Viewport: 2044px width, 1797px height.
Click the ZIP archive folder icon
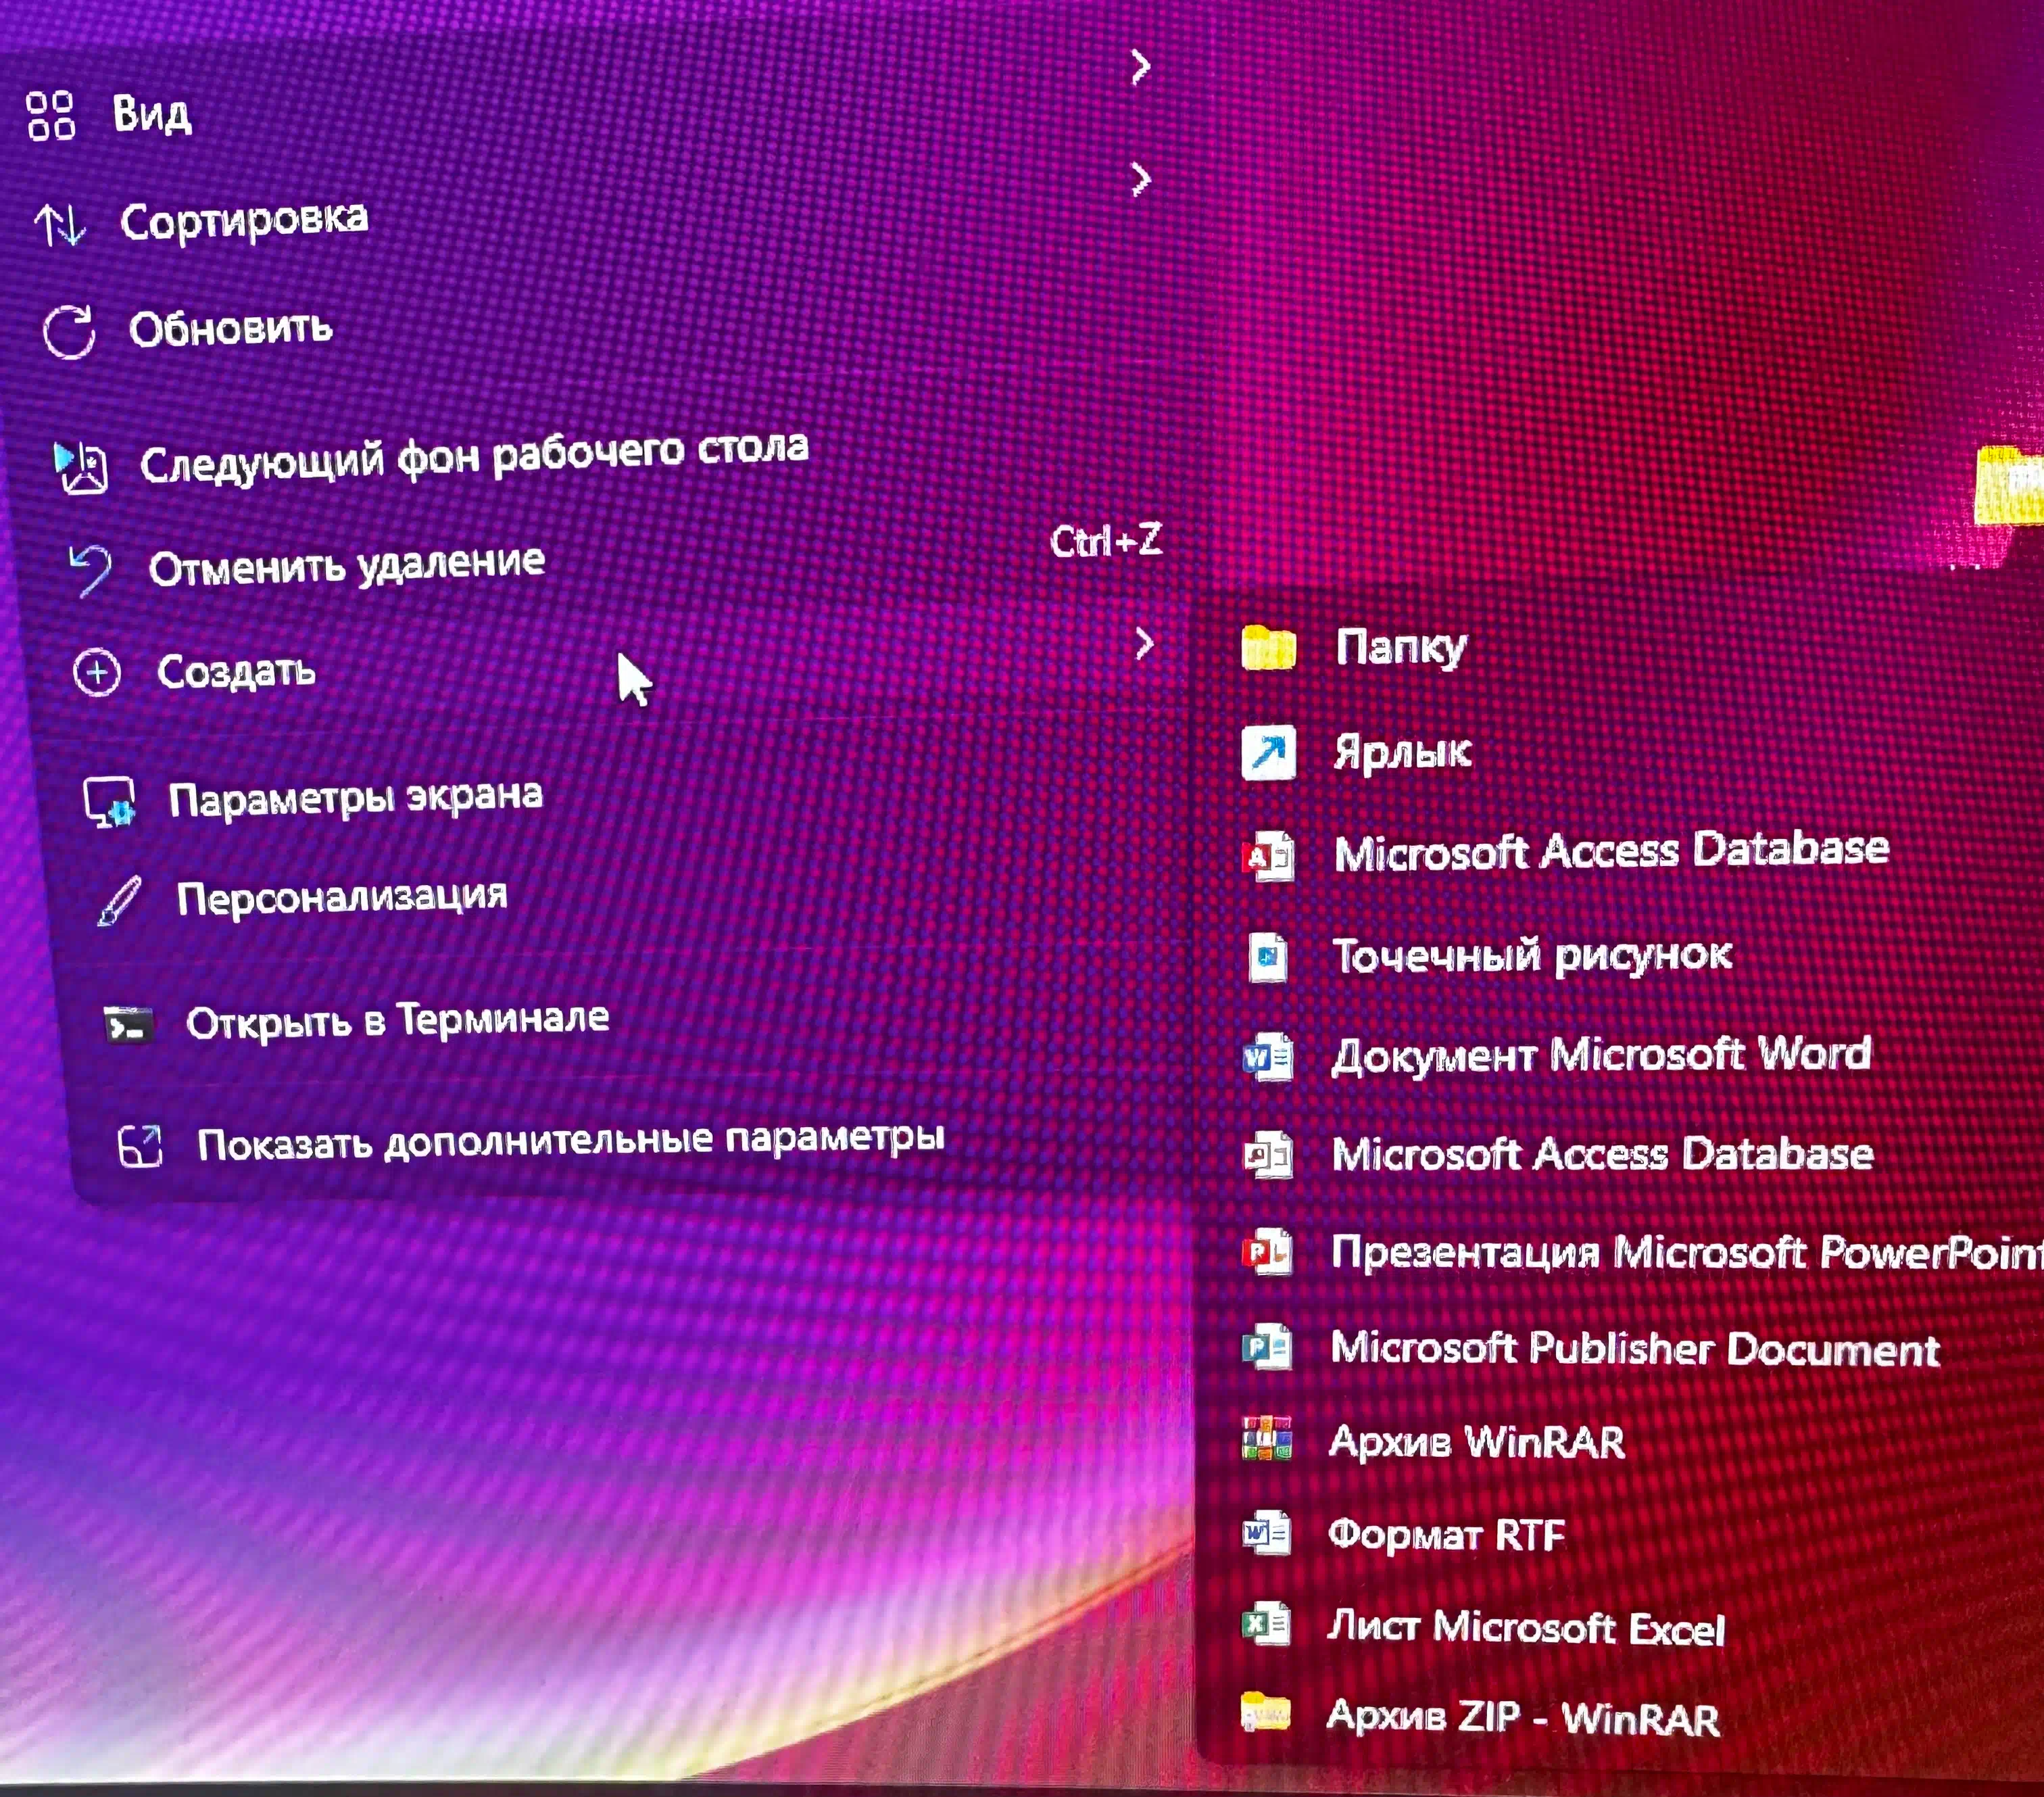1265,1712
